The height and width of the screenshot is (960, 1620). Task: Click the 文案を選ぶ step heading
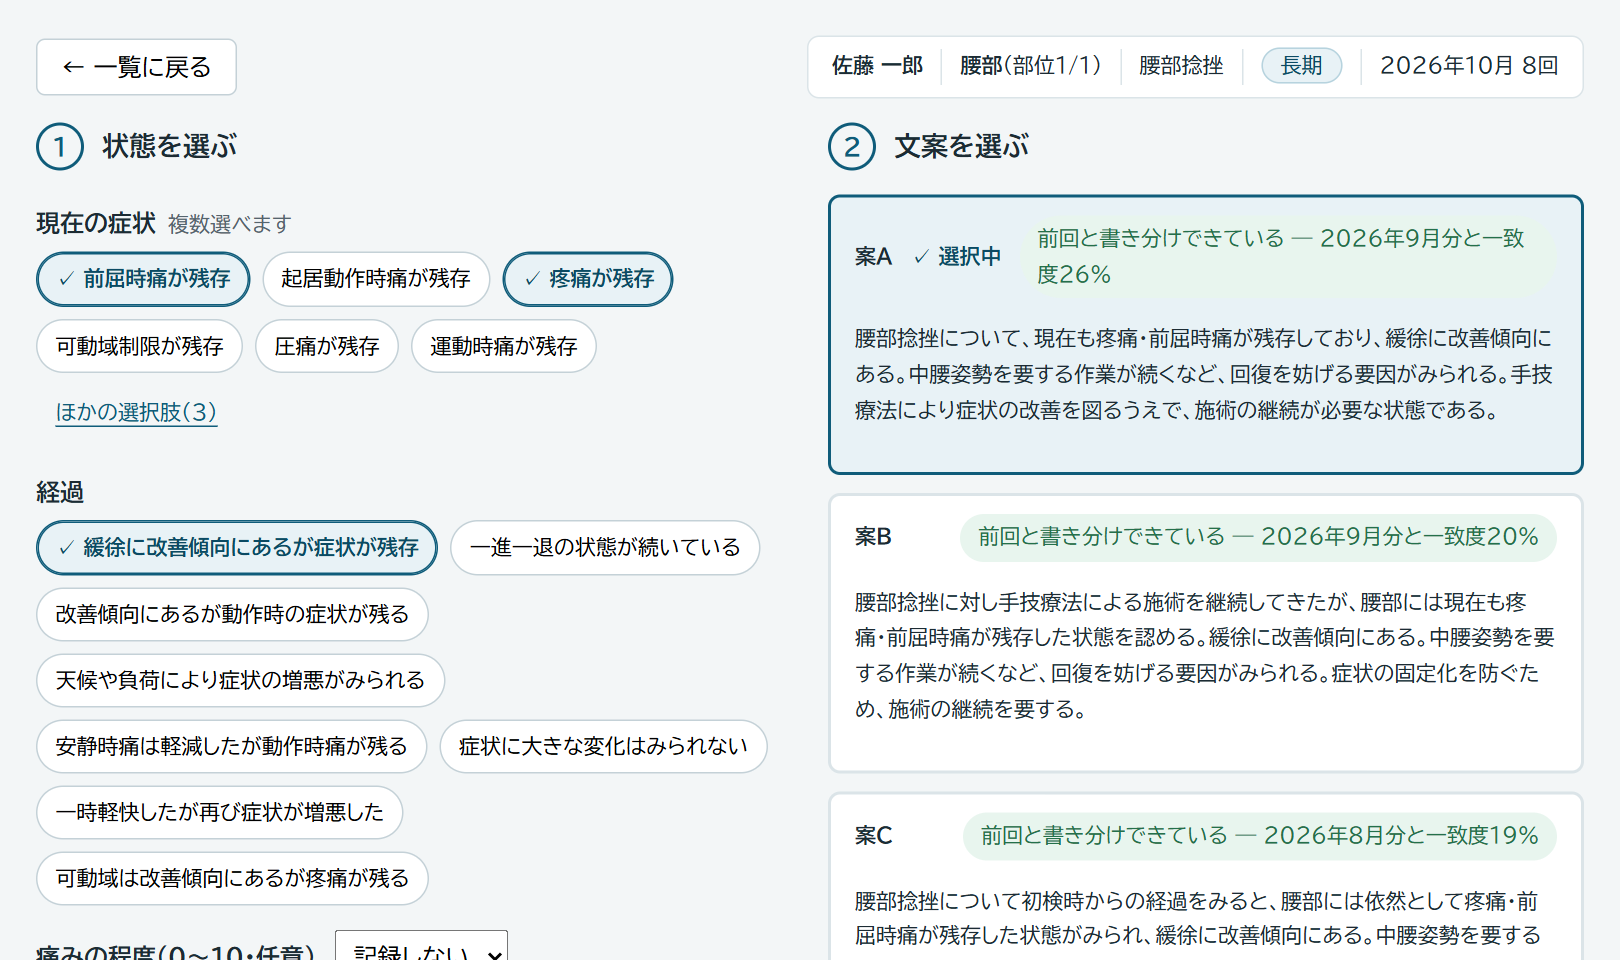tap(961, 147)
